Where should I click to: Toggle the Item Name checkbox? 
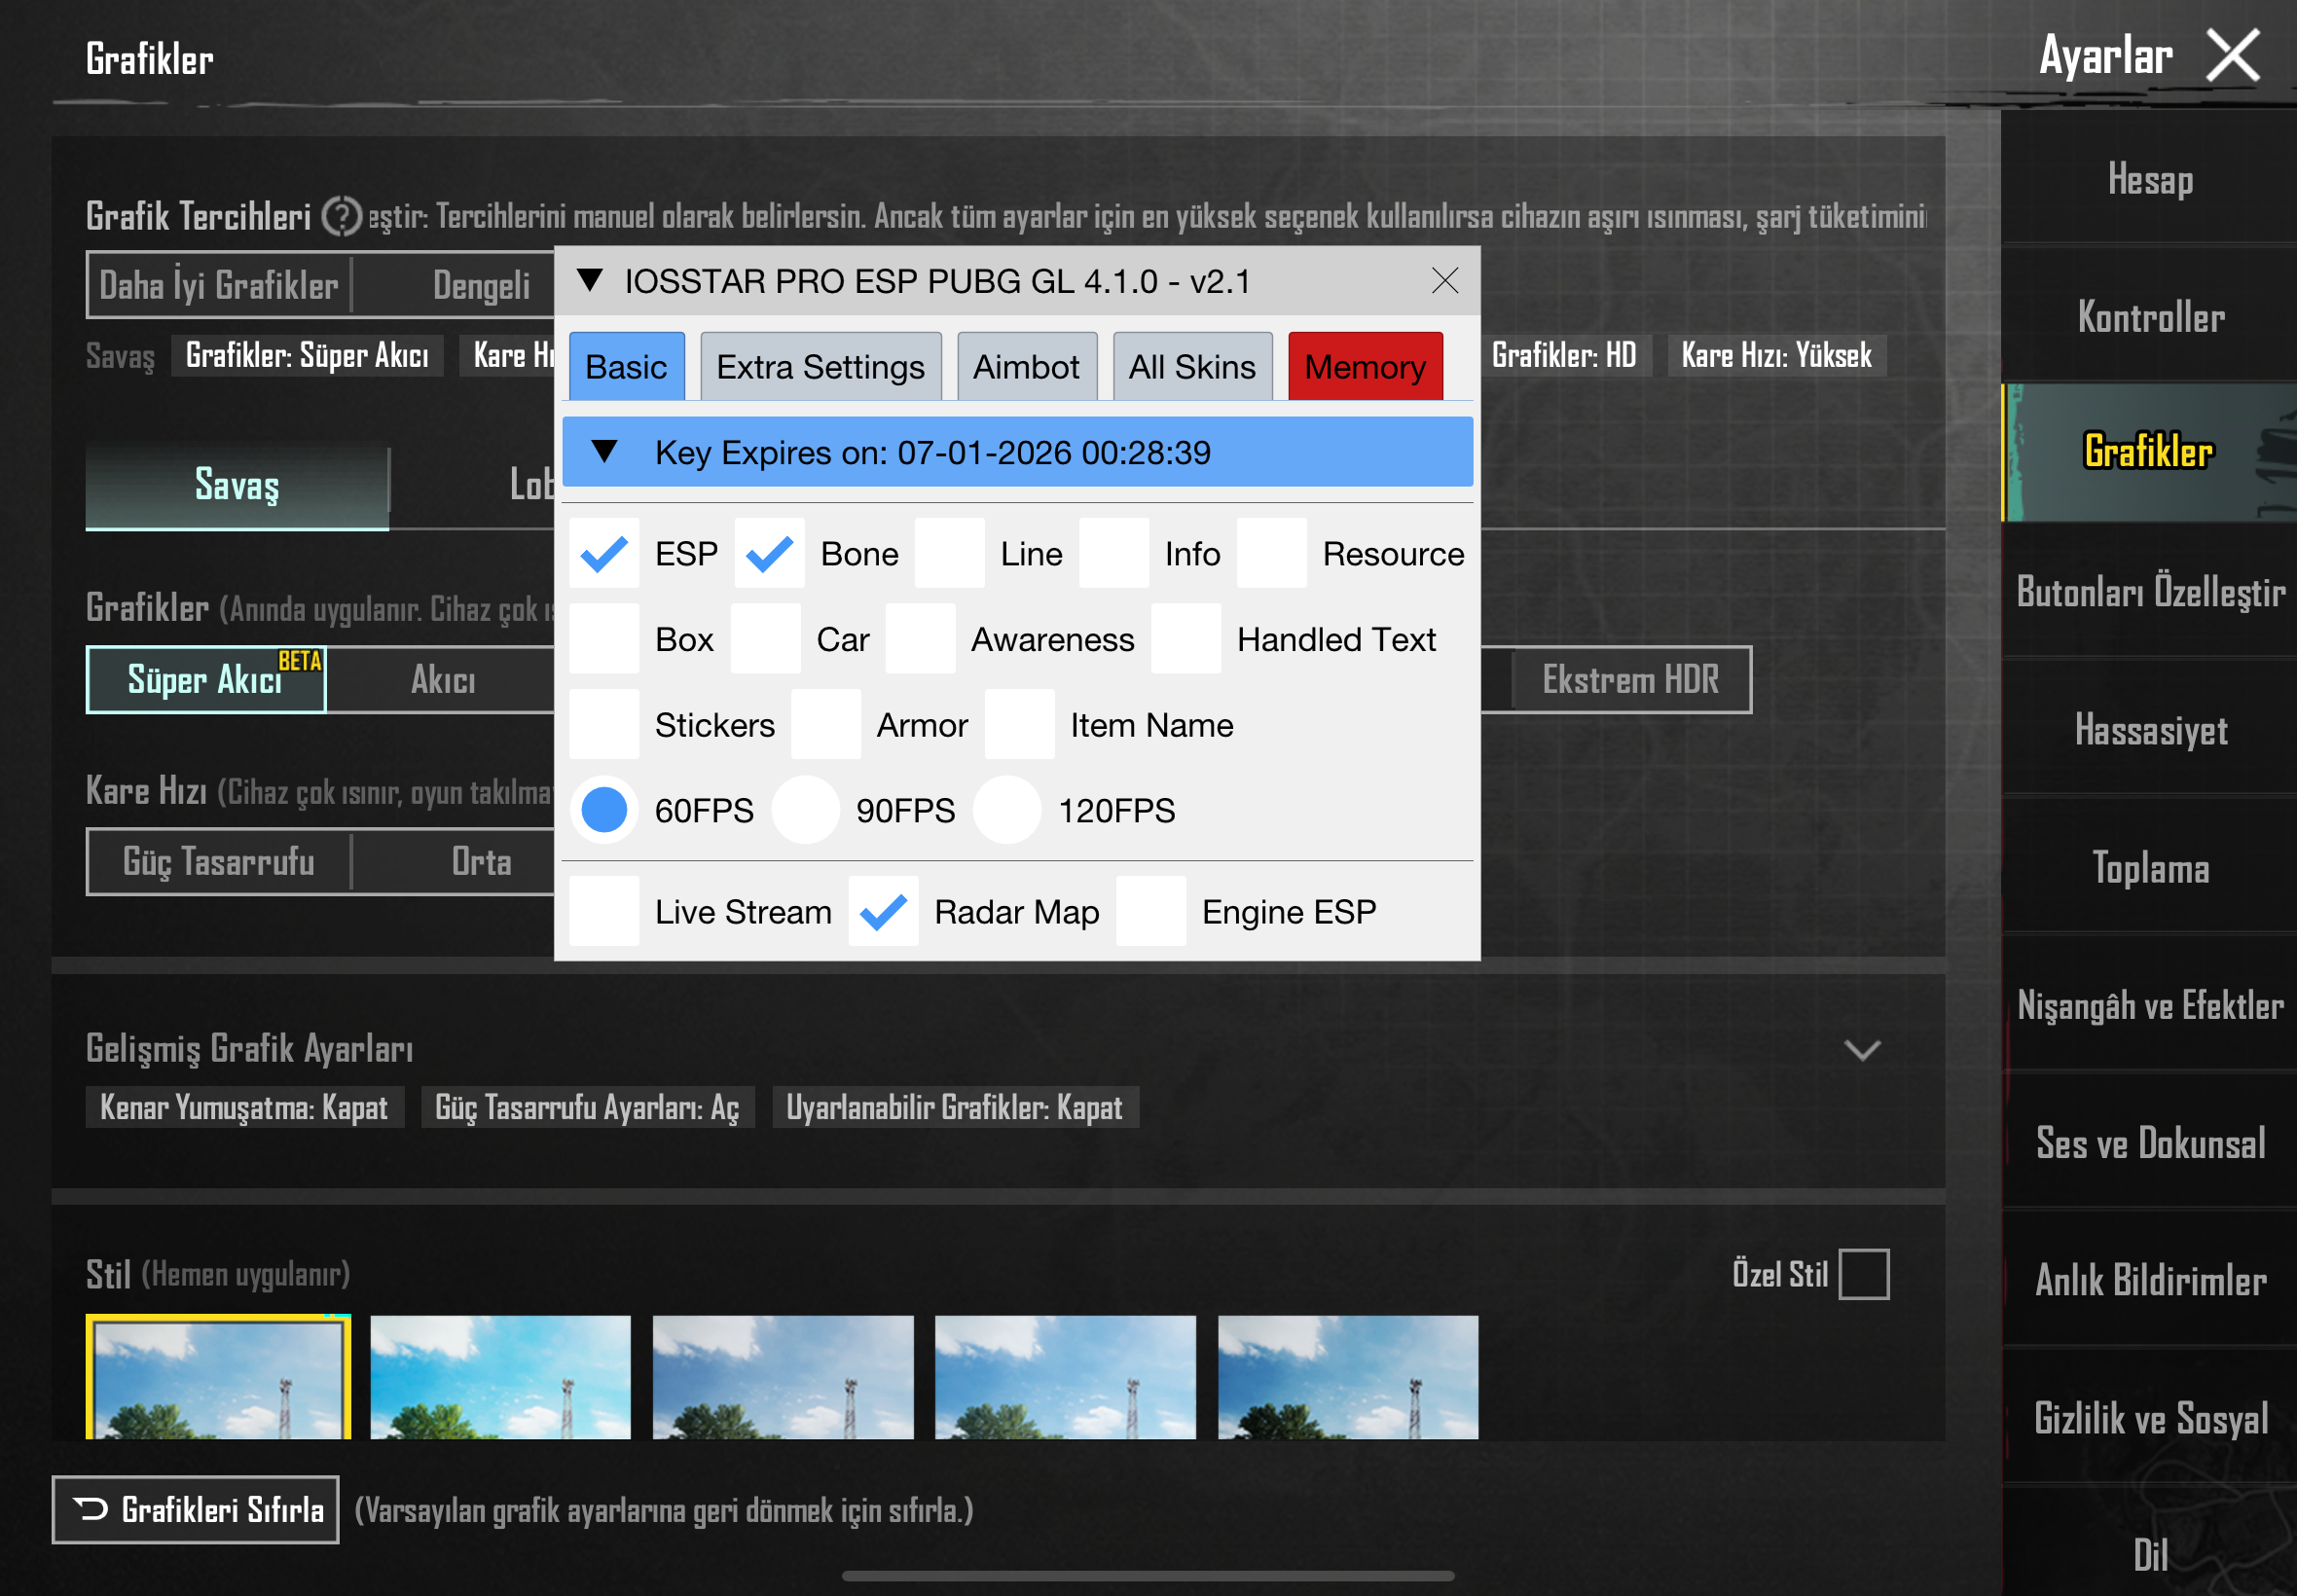tap(1020, 724)
